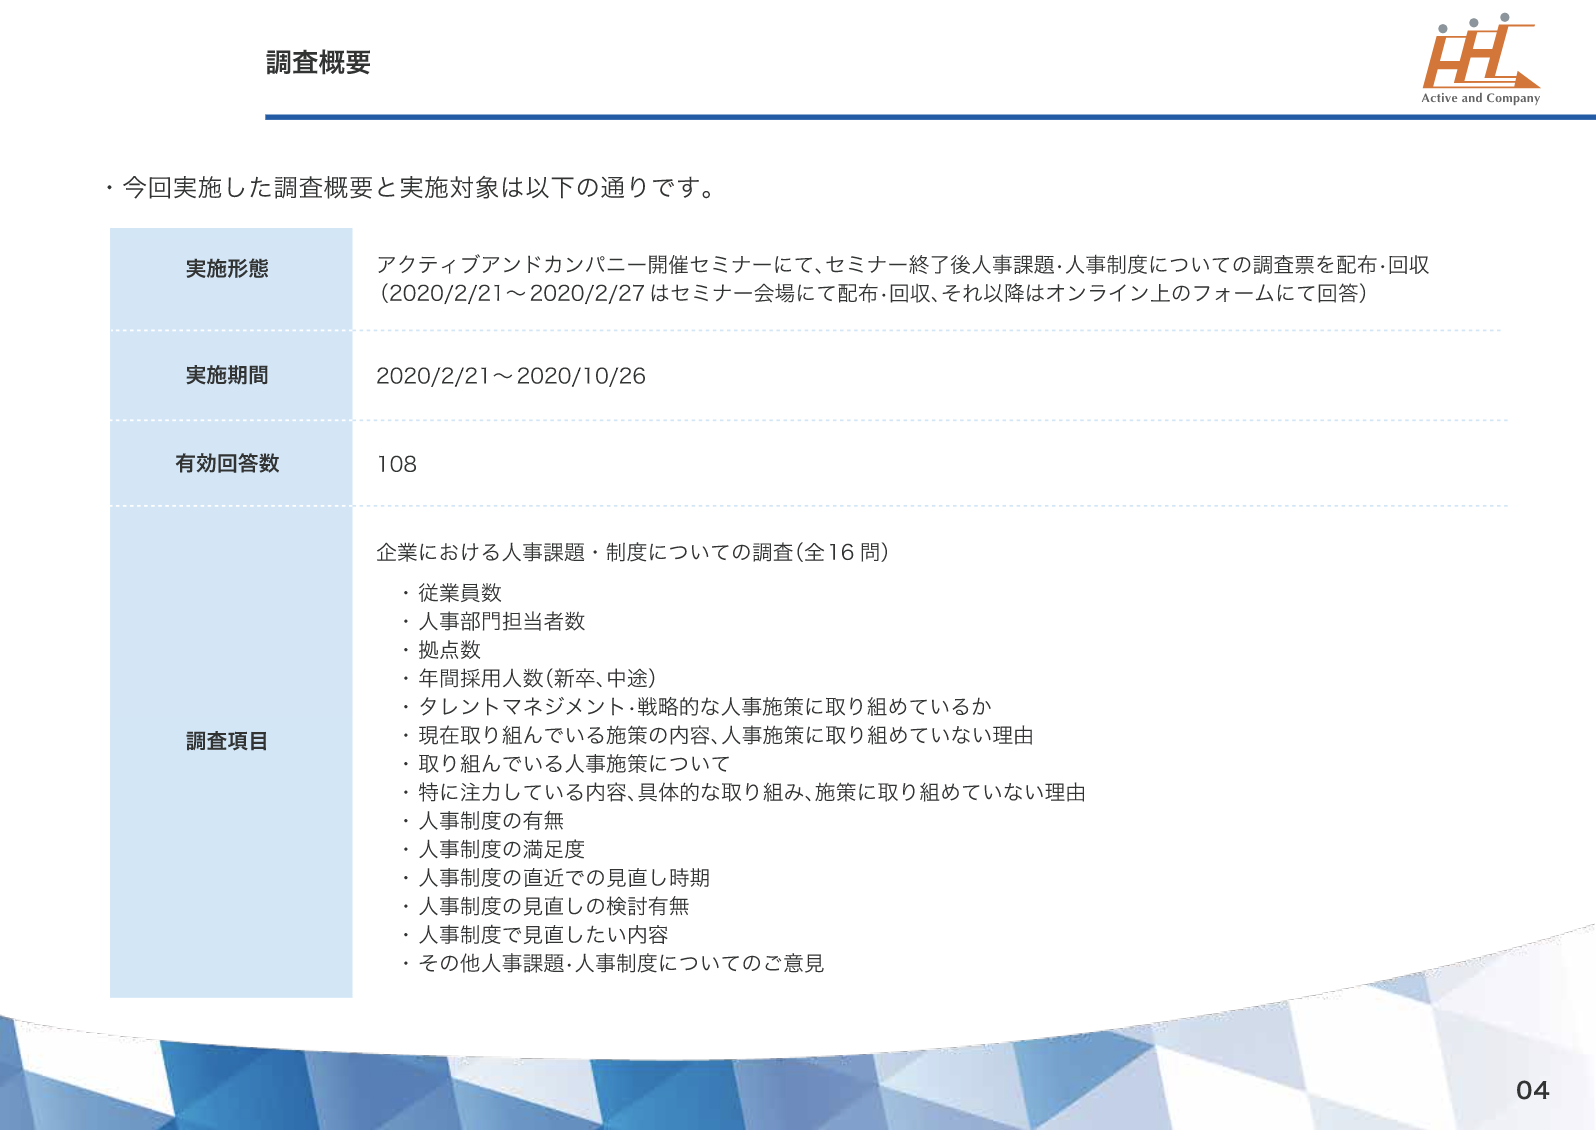Select the 実施期間 row label
The height and width of the screenshot is (1130, 1596).
227,375
